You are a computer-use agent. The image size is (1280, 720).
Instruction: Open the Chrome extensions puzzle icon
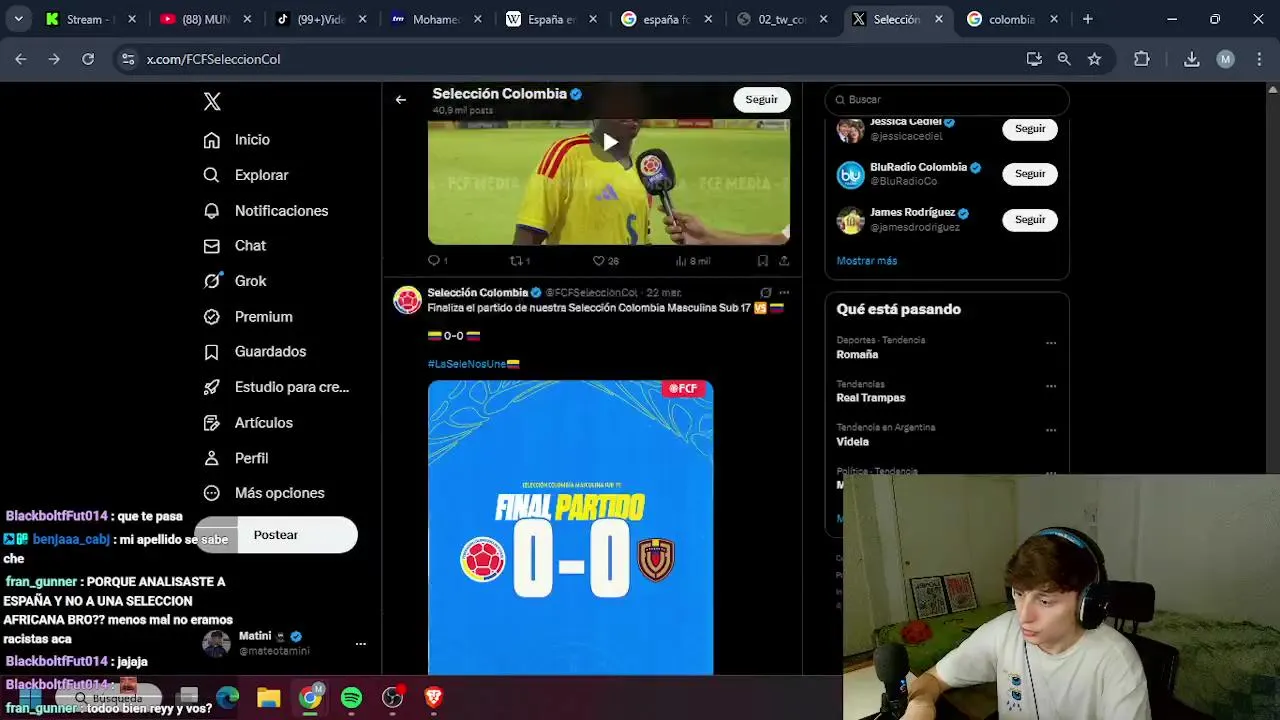coord(1141,59)
